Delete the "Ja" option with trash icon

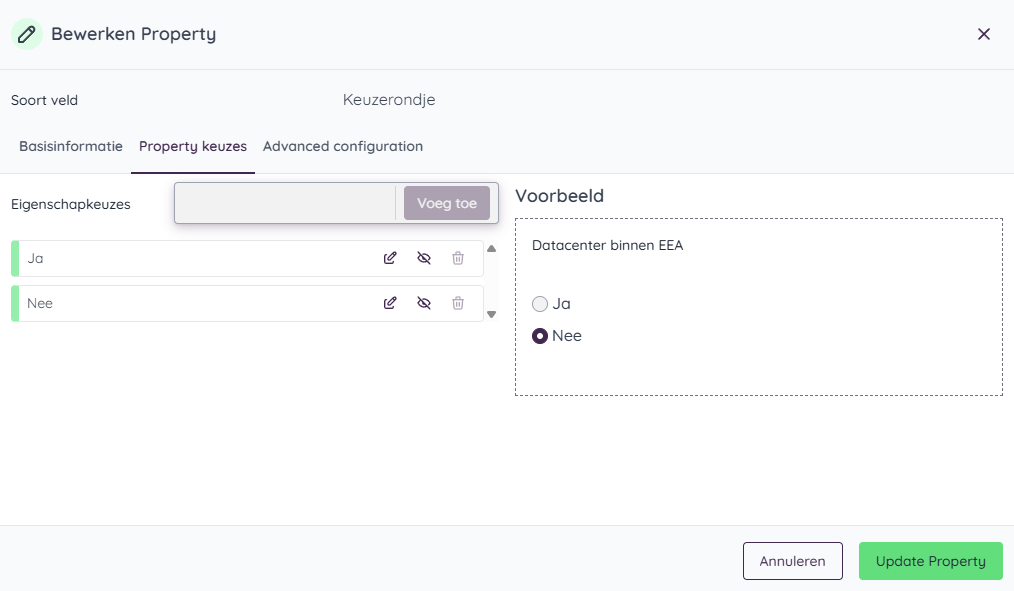(458, 258)
